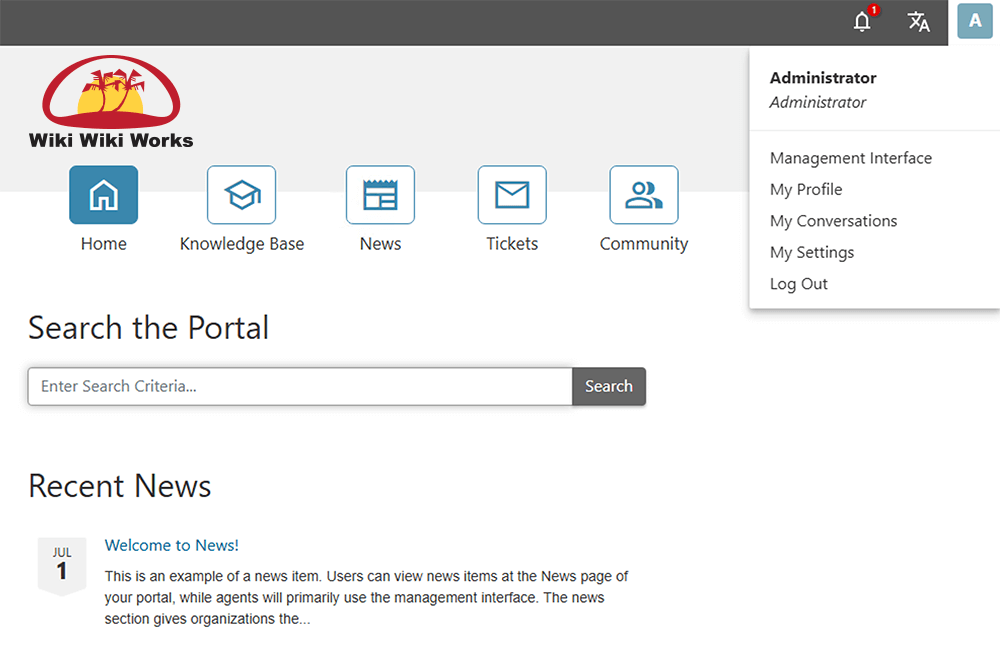Open the Welcome to News! link

(172, 545)
